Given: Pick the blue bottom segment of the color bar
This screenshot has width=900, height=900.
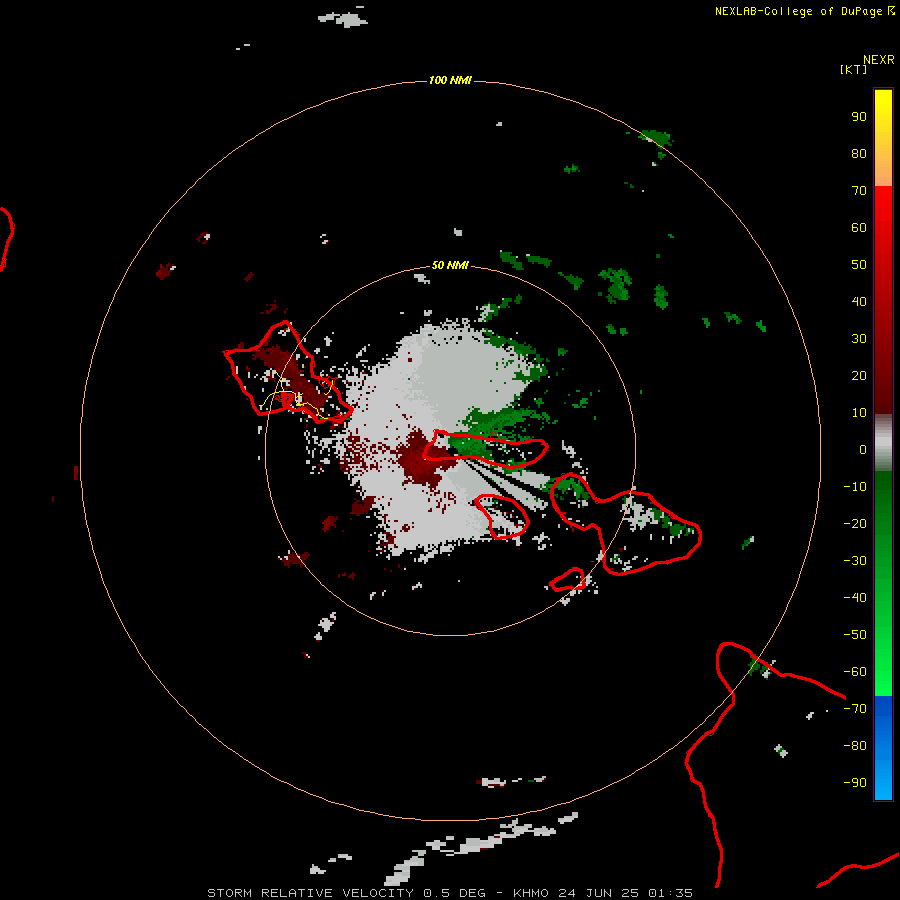Looking at the screenshot, I should pos(883,747).
